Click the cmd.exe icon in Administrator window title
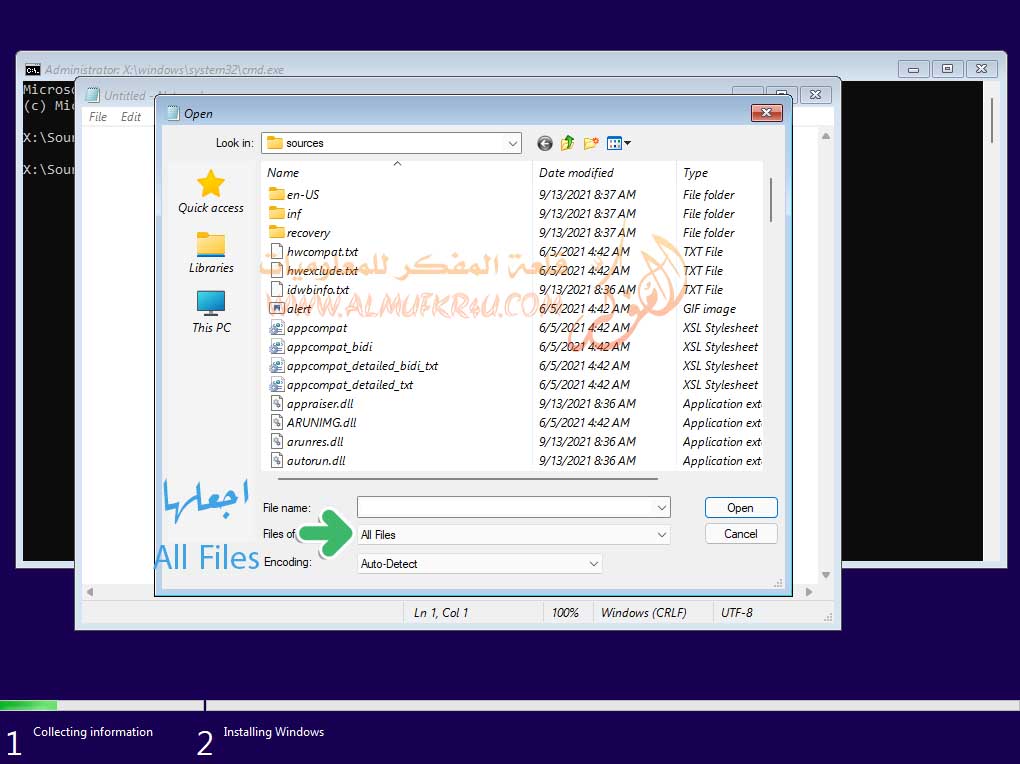The width and height of the screenshot is (1020, 764). point(33,70)
